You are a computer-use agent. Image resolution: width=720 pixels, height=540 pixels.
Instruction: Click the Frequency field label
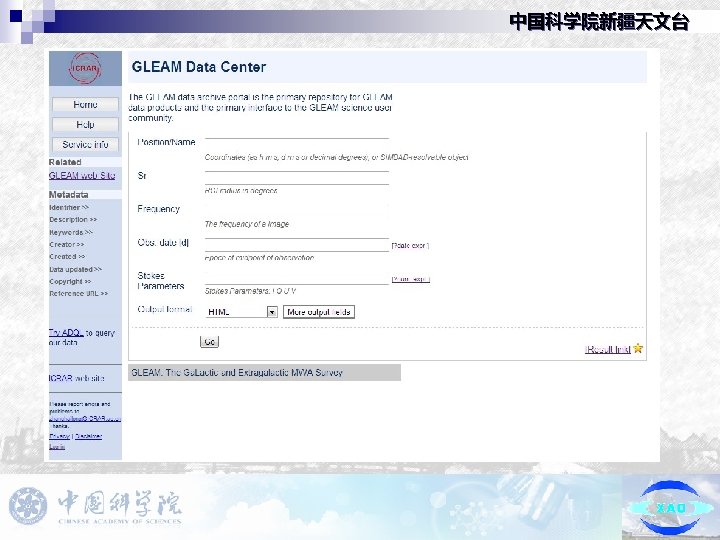pos(158,209)
